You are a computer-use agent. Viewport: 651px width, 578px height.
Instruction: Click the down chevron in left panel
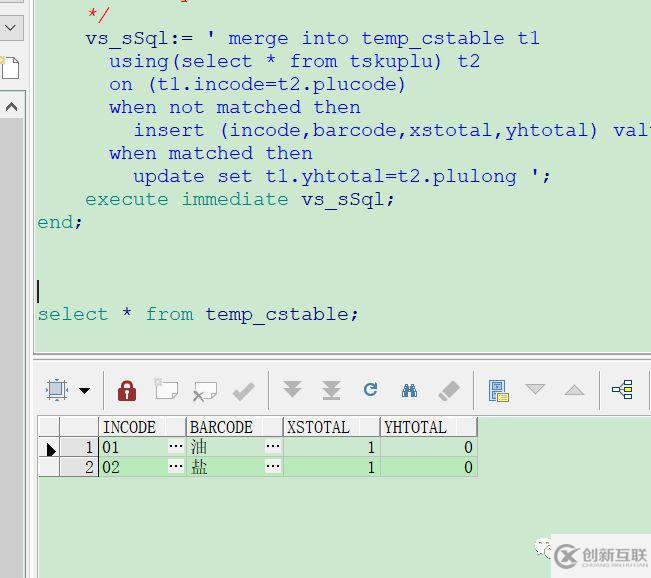click(x=10, y=28)
